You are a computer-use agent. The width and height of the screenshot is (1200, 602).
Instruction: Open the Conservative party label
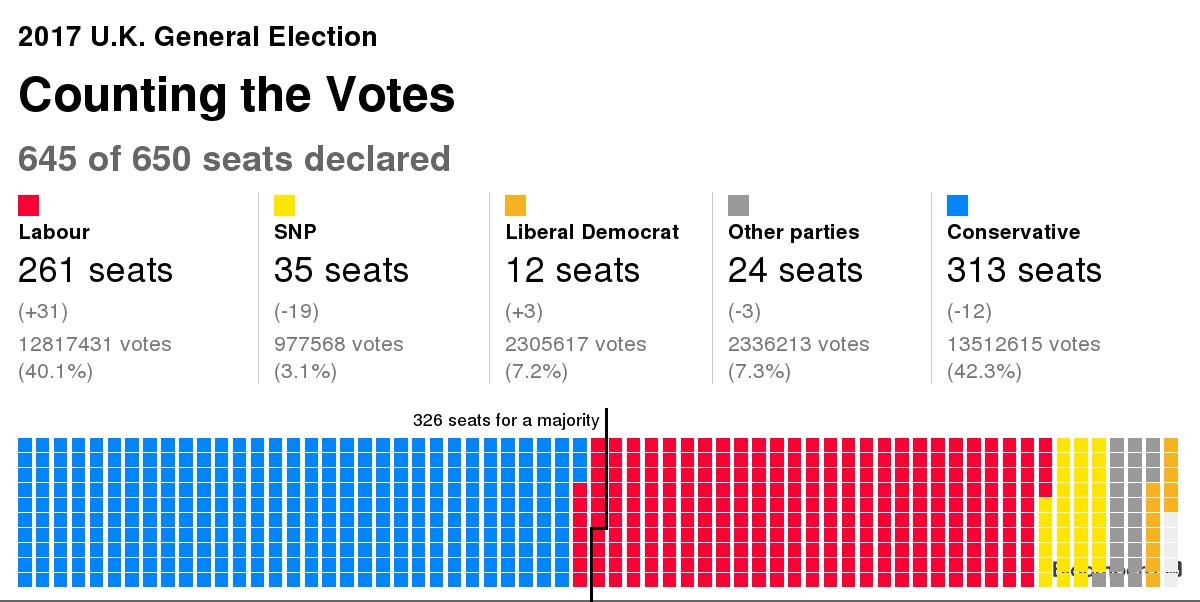pos(1013,232)
